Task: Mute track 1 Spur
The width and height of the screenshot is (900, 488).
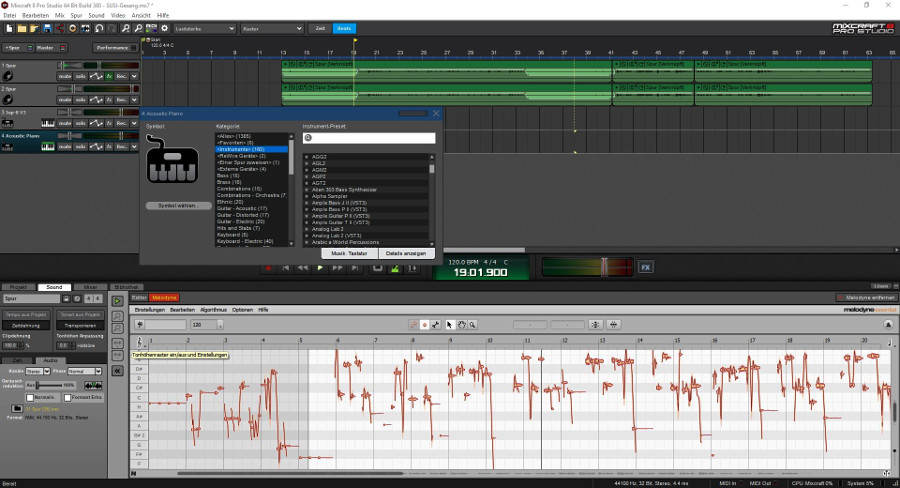Action: [65, 76]
